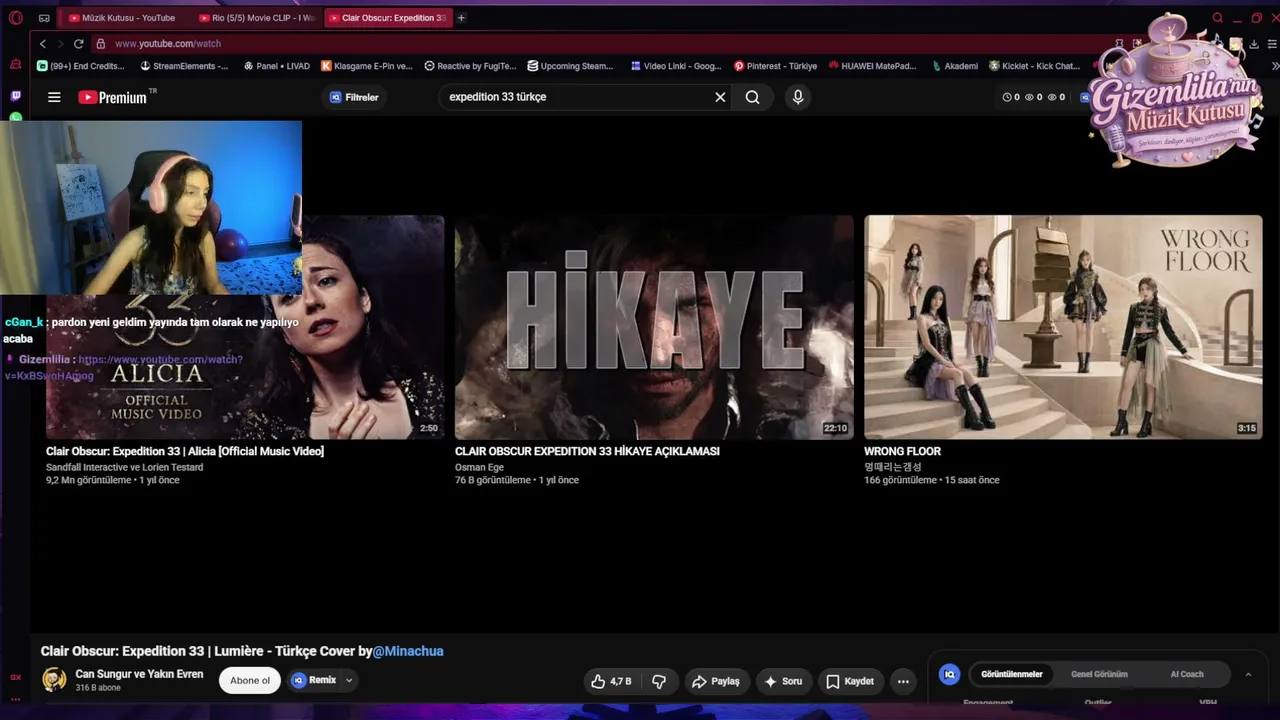This screenshot has height=720, width=1280.
Task: Open the Osman Ege channel name
Action: tap(479, 467)
